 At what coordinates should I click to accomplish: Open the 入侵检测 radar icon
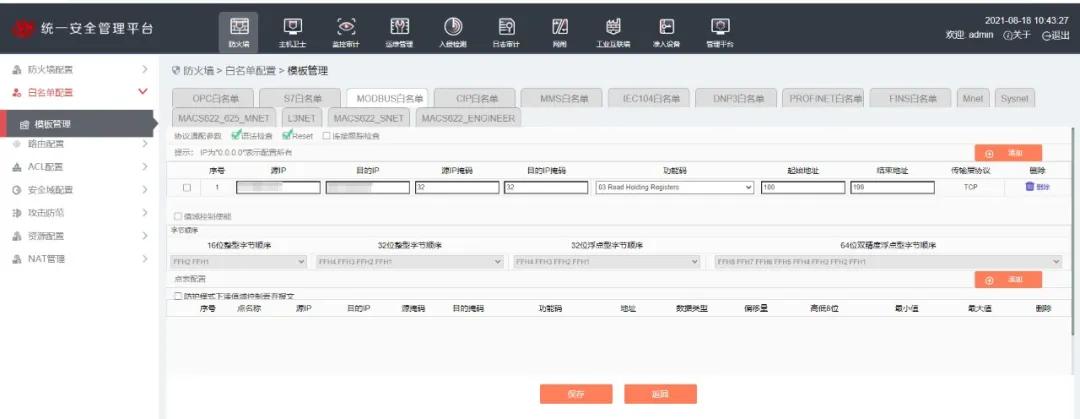point(453,27)
